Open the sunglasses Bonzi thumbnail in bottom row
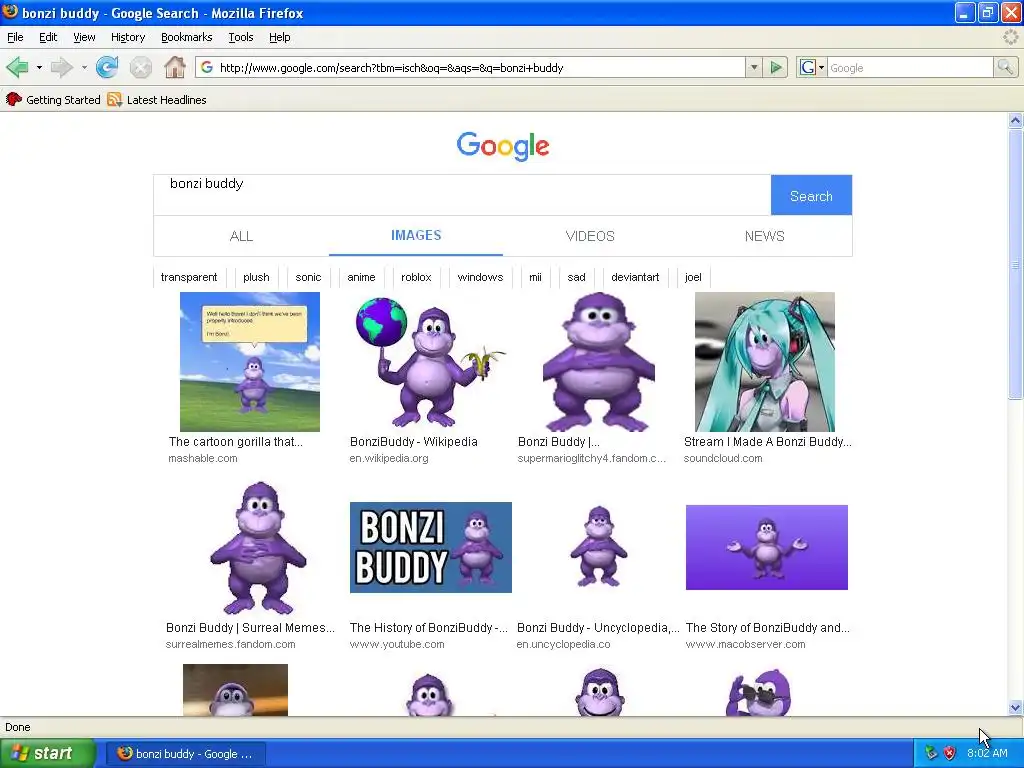This screenshot has height=768, width=1024. coord(758,692)
